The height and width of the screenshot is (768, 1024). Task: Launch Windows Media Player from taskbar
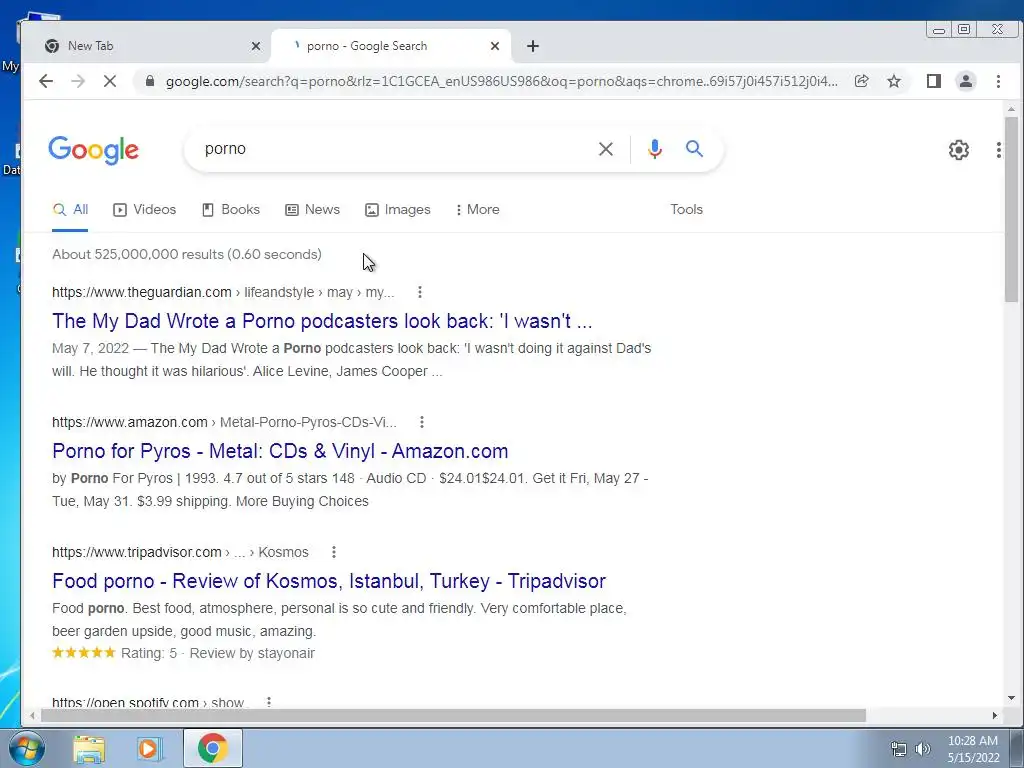pyautogui.click(x=150, y=748)
